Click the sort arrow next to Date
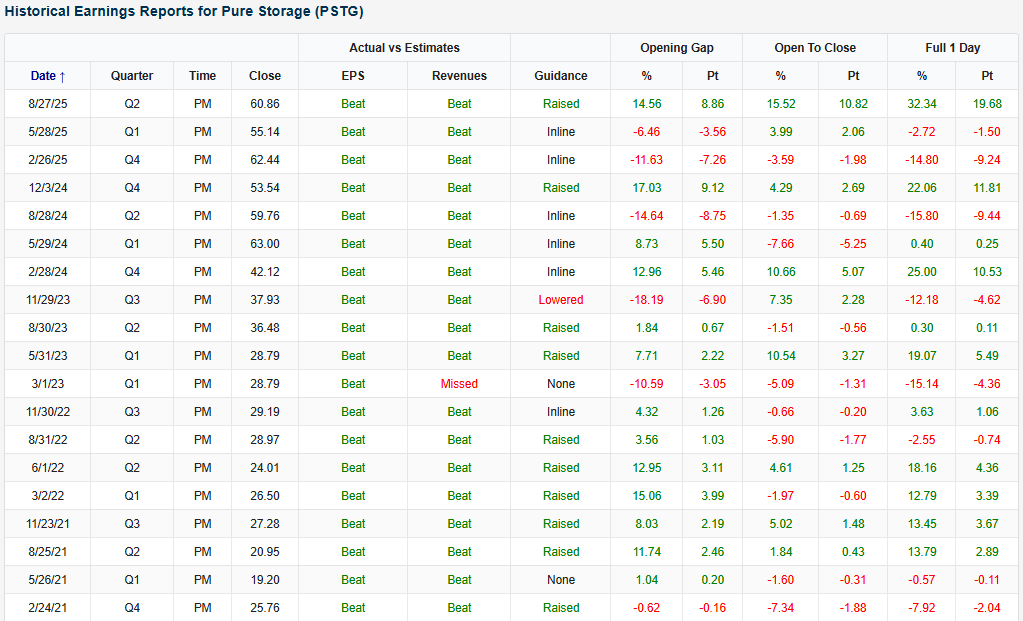 point(63,76)
